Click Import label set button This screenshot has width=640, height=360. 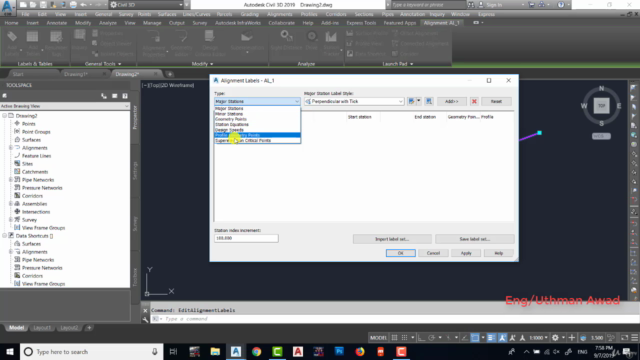[392, 239]
